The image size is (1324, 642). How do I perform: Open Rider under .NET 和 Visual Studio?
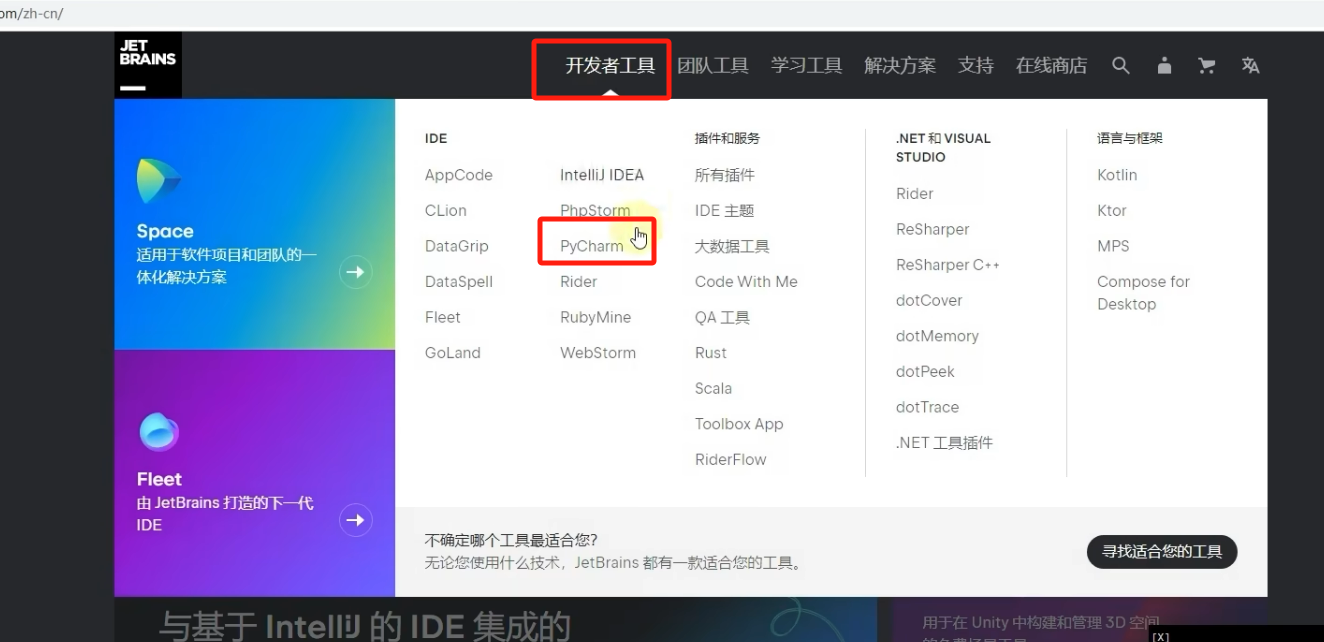915,194
